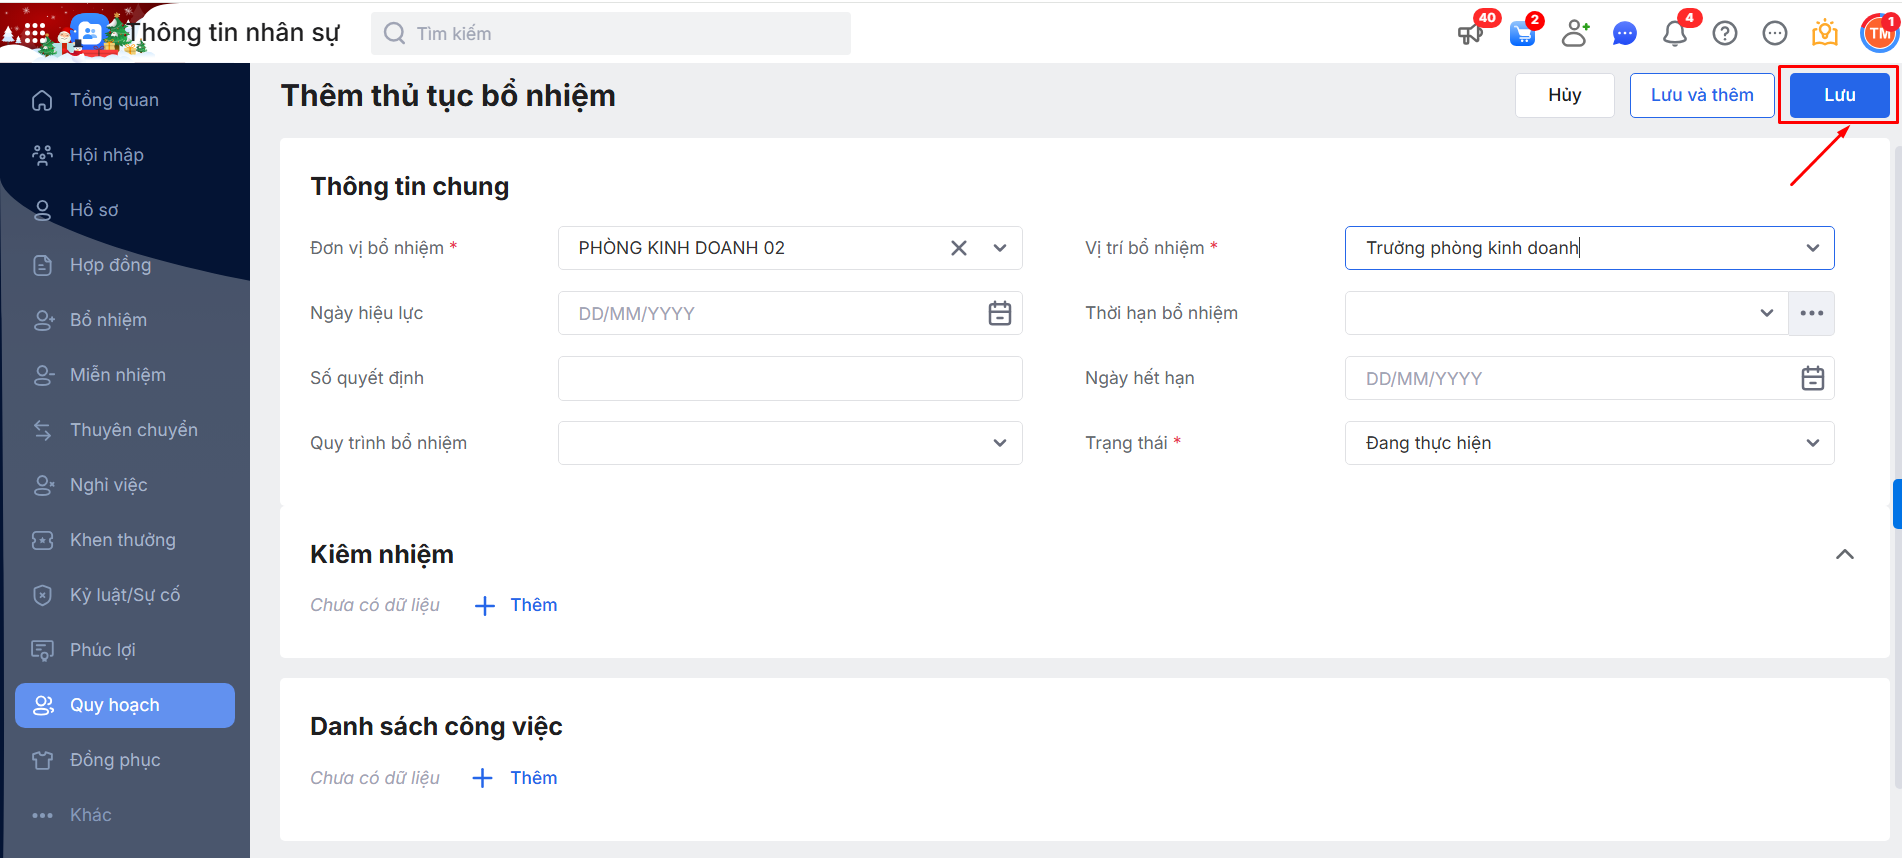Expand the Thời hạn bổ nhiệm dropdown
This screenshot has width=1902, height=858.
[x=1766, y=313]
